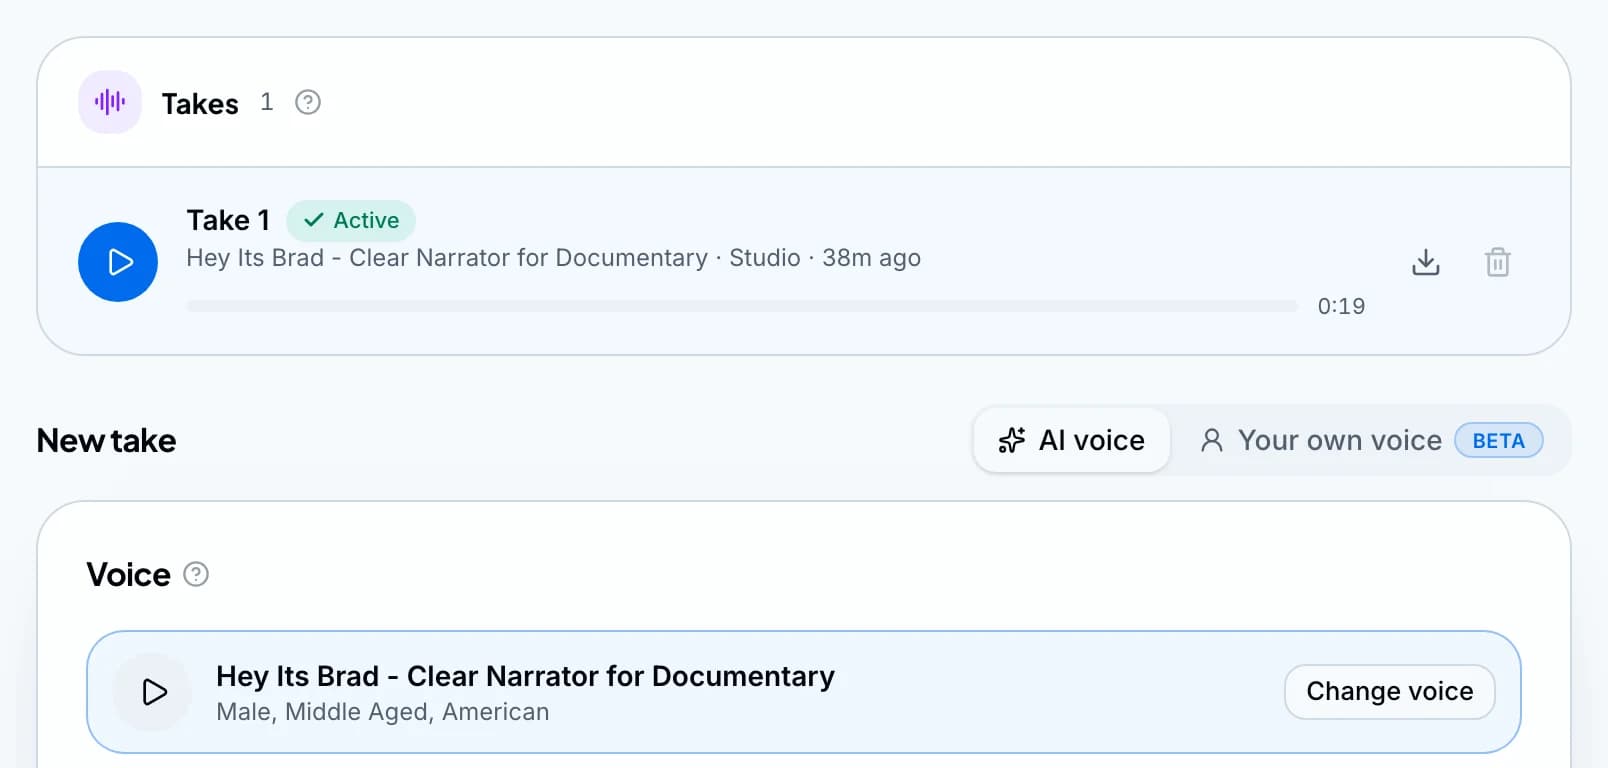Delete Take 1 with trash icon

[1497, 262]
